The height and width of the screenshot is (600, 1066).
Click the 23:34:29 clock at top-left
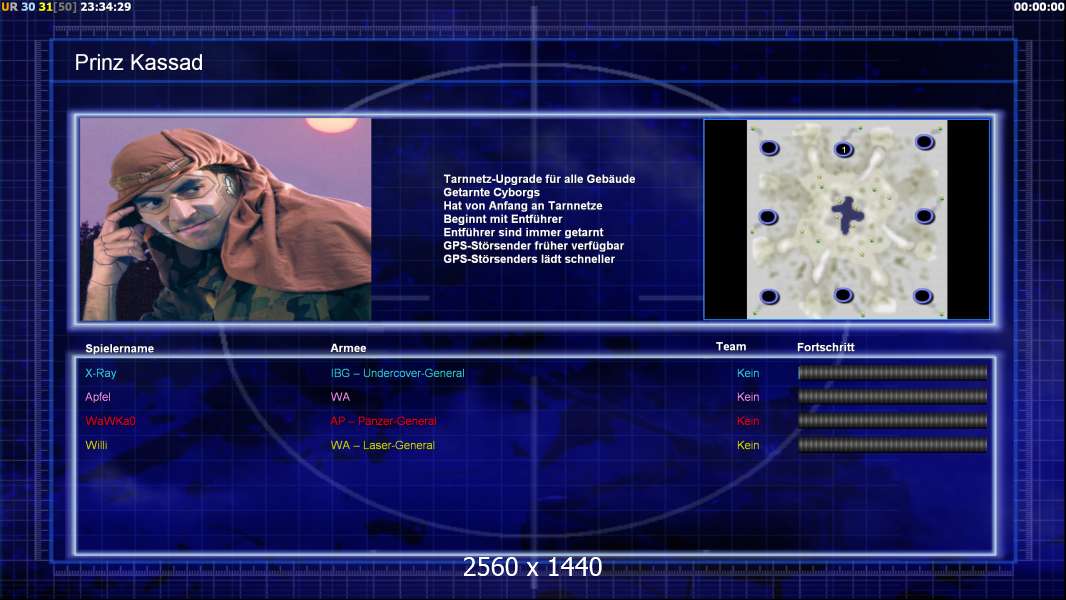click(105, 7)
